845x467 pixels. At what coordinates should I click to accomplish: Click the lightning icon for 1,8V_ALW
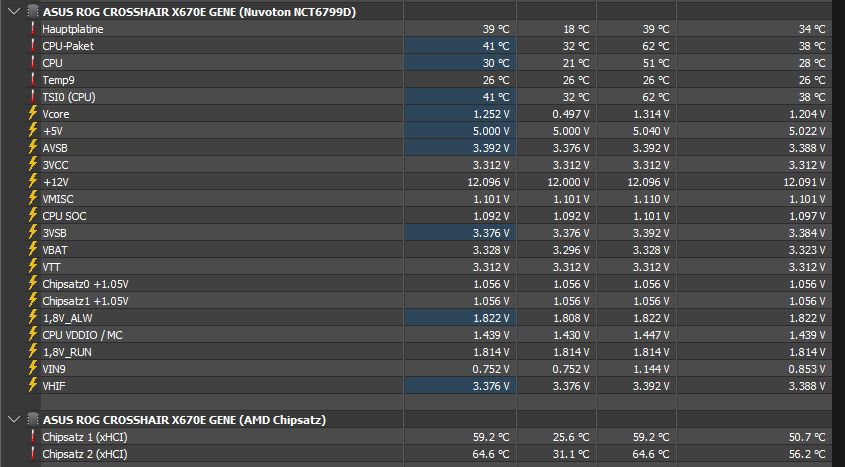point(33,318)
